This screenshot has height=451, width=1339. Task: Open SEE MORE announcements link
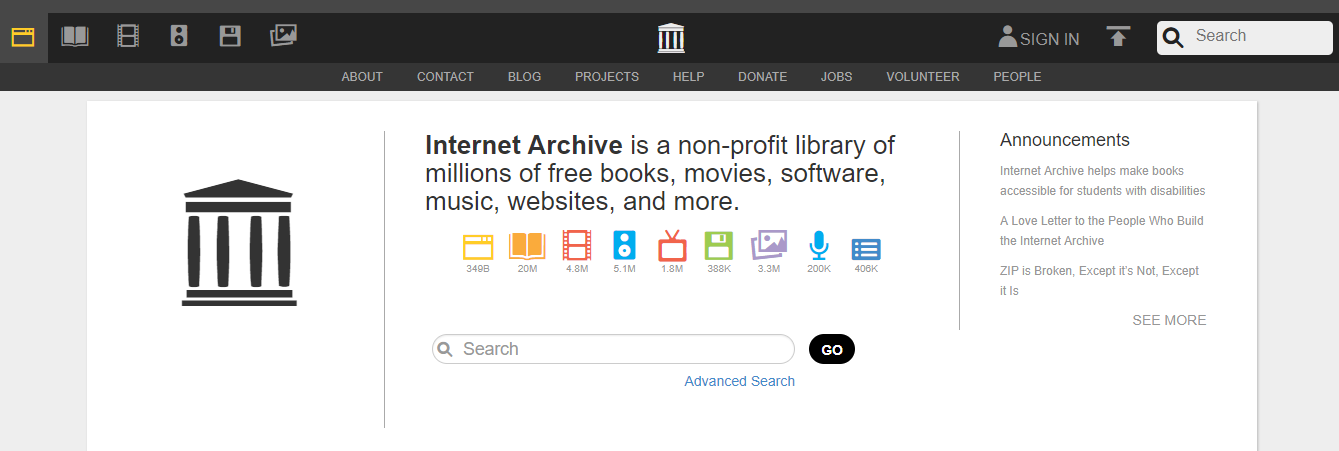tap(1168, 320)
